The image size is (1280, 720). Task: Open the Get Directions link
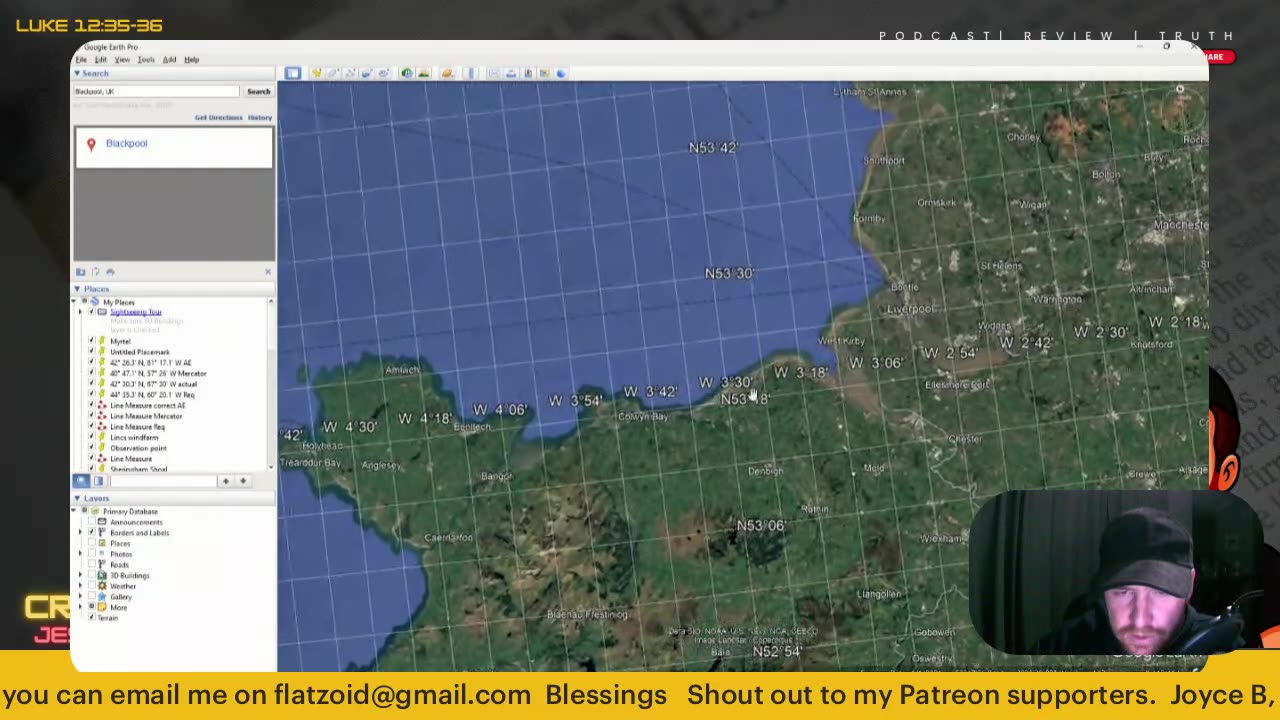click(x=218, y=118)
